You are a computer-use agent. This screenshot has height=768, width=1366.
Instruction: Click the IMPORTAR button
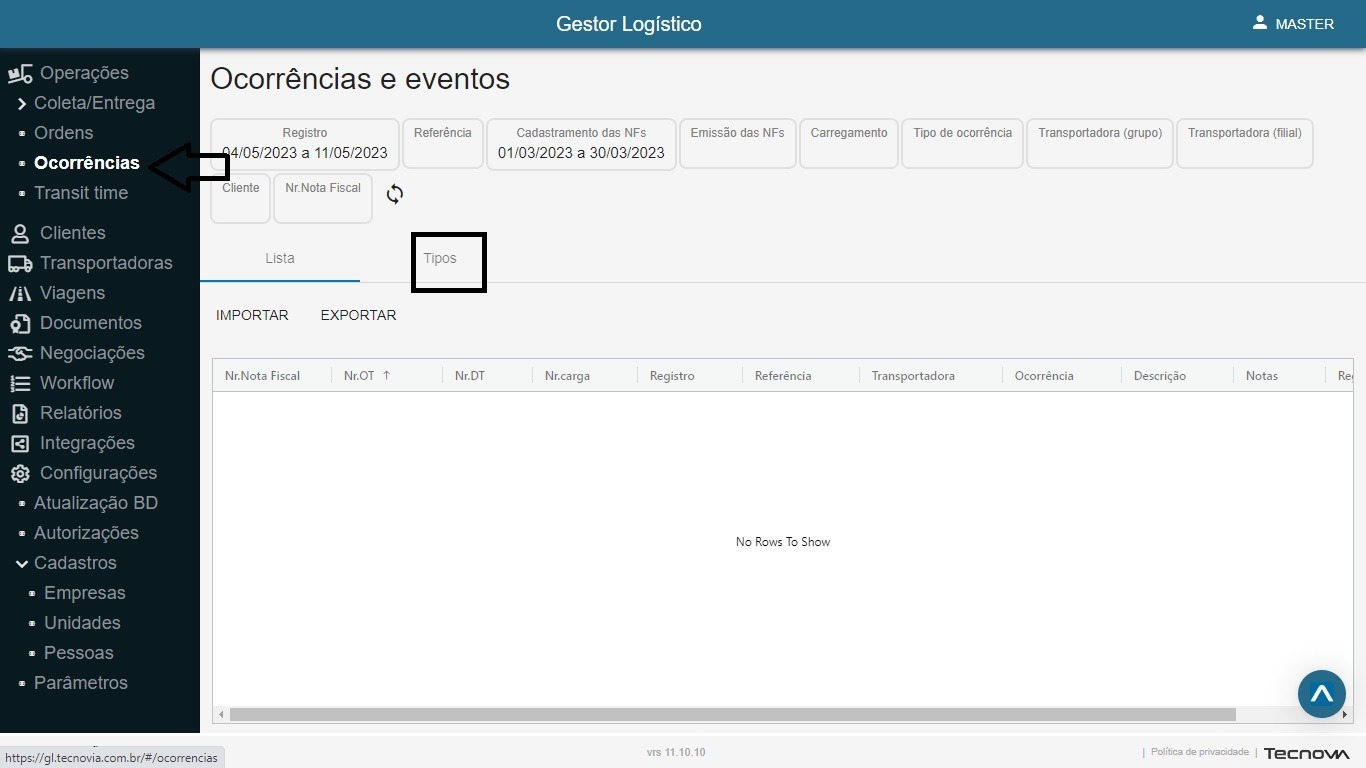tap(252, 315)
